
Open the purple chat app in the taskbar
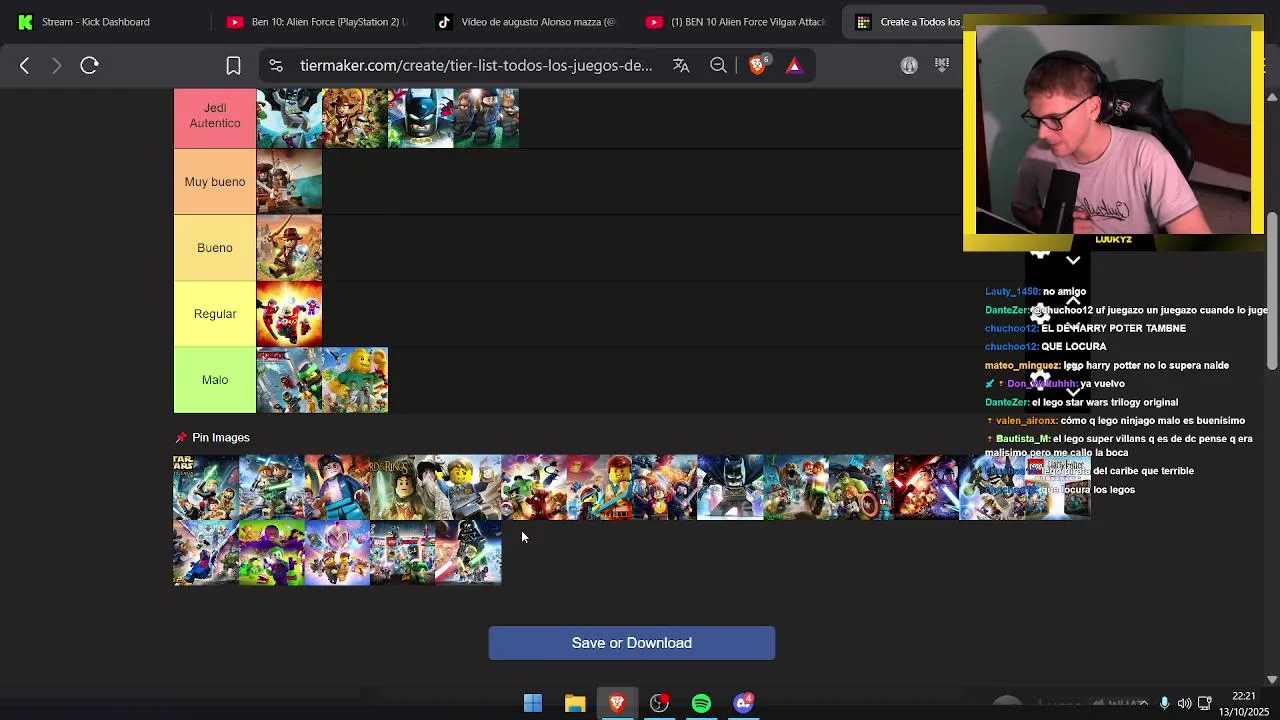[743, 704]
